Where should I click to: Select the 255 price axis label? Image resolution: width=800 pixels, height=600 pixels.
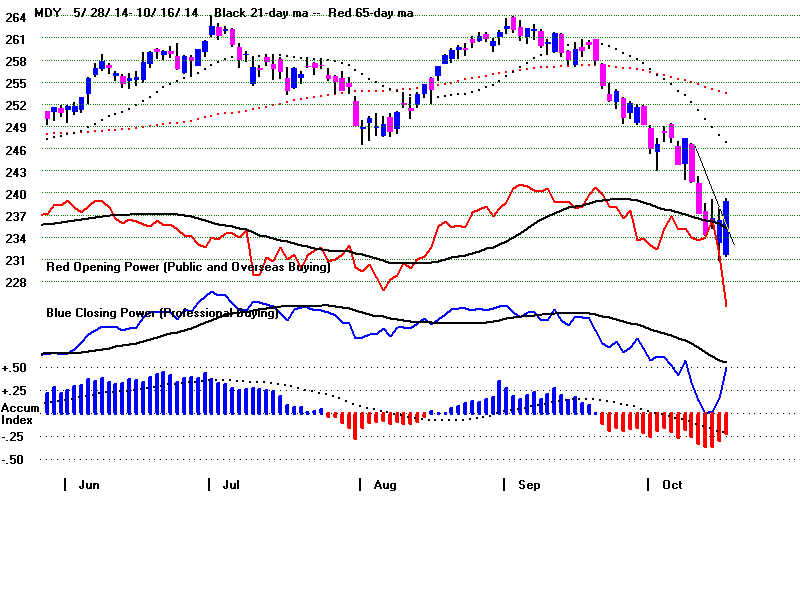pos(15,83)
